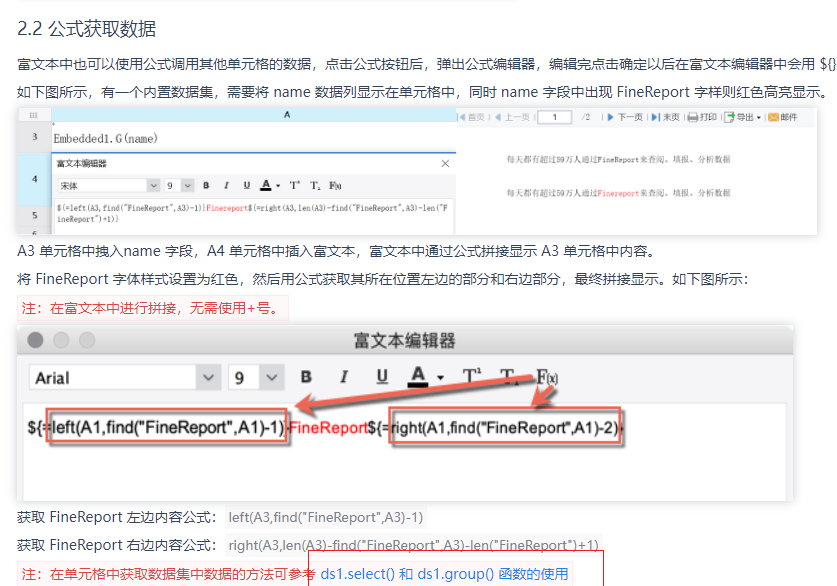
Task: Open the font size 9 dropdown in large editor
Action: [272, 378]
